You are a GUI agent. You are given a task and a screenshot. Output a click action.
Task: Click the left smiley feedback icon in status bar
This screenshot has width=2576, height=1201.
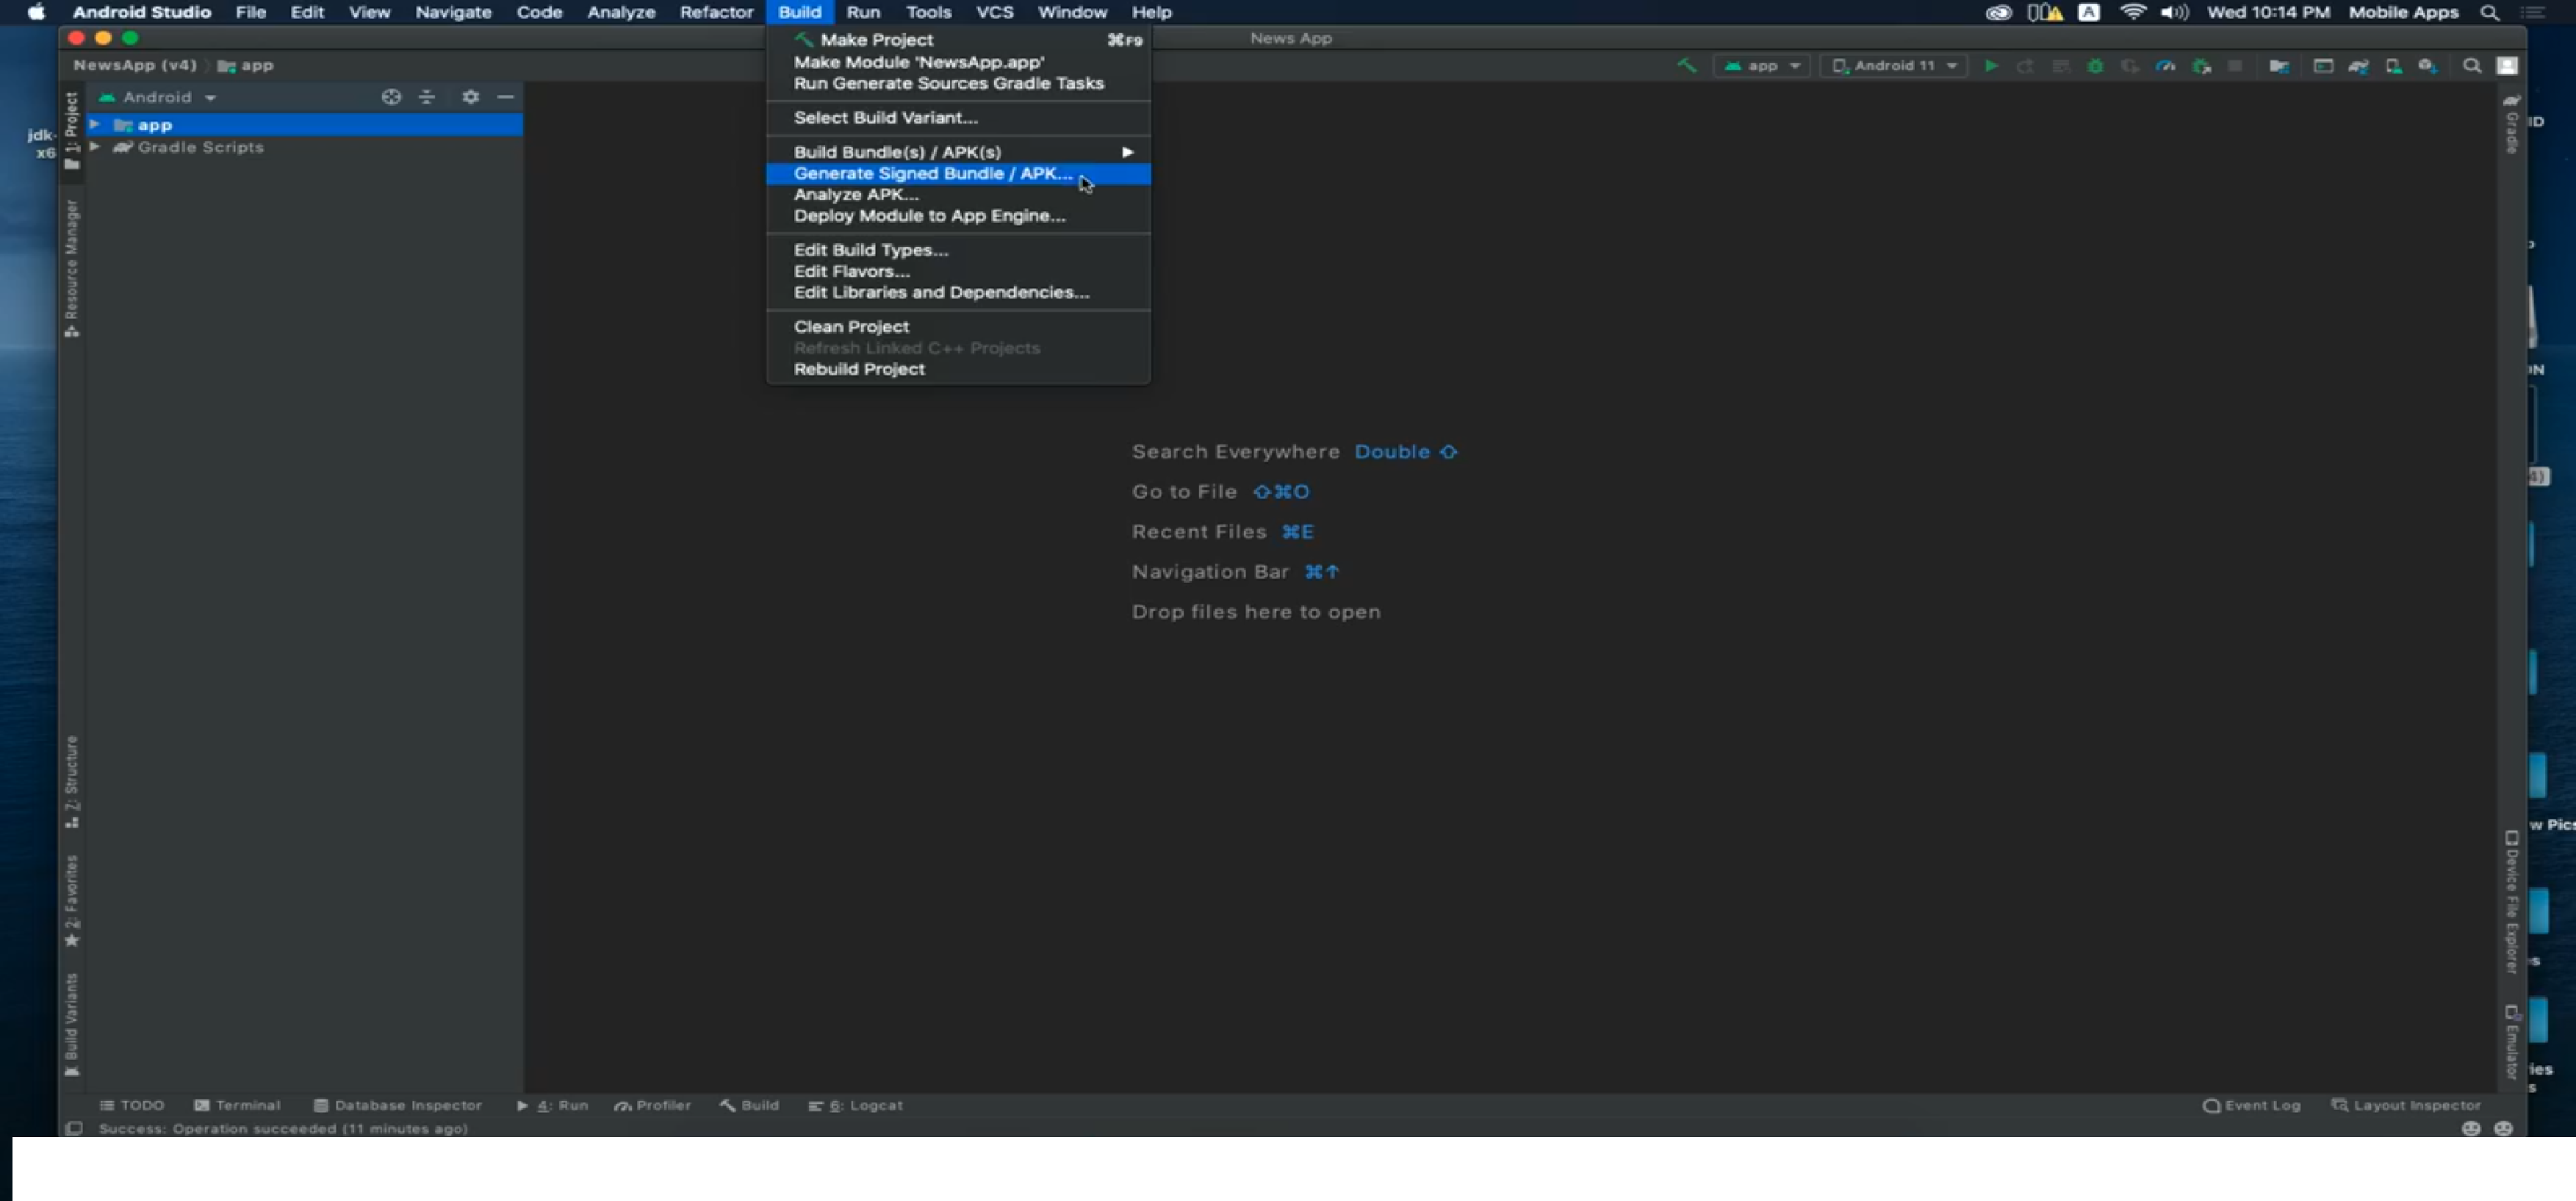[x=2471, y=1128]
